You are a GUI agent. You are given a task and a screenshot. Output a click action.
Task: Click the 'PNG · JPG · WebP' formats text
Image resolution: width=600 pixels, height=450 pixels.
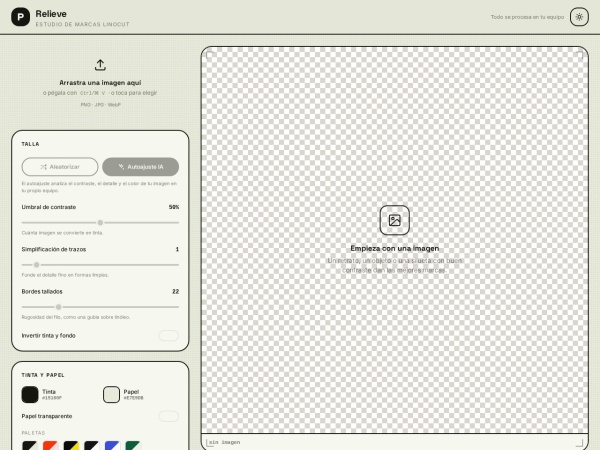click(100, 104)
